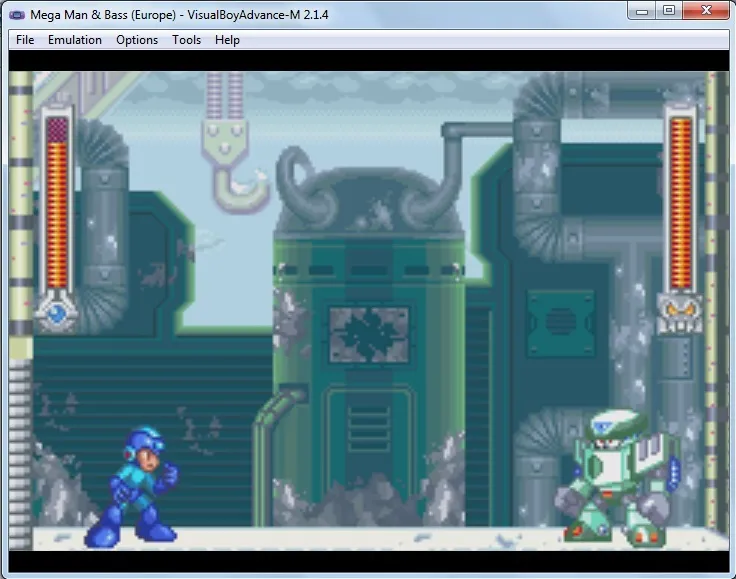Click the cracked panel on the green tank
The height and width of the screenshot is (579, 736).
[x=368, y=335]
